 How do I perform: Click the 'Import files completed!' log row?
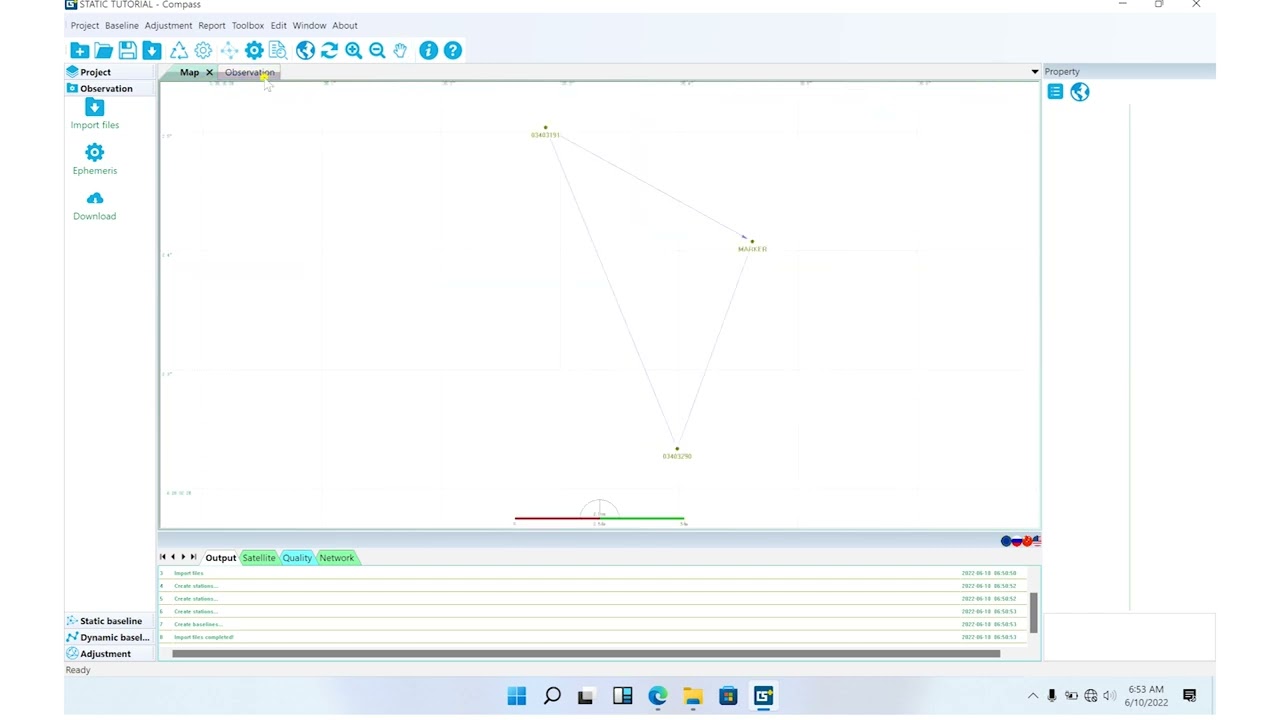point(592,637)
